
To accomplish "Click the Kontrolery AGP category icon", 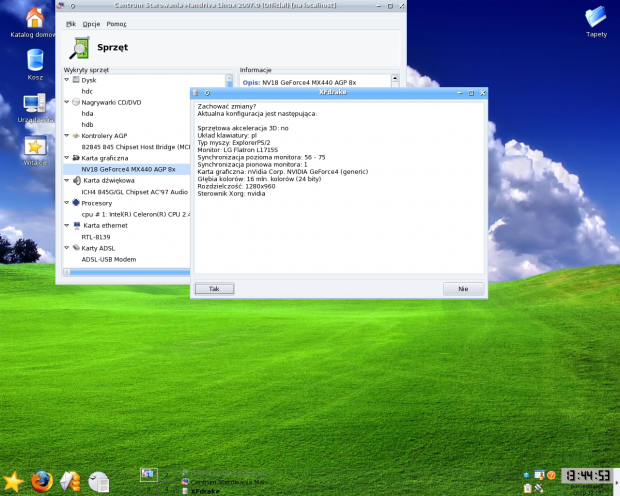I will [x=76, y=136].
